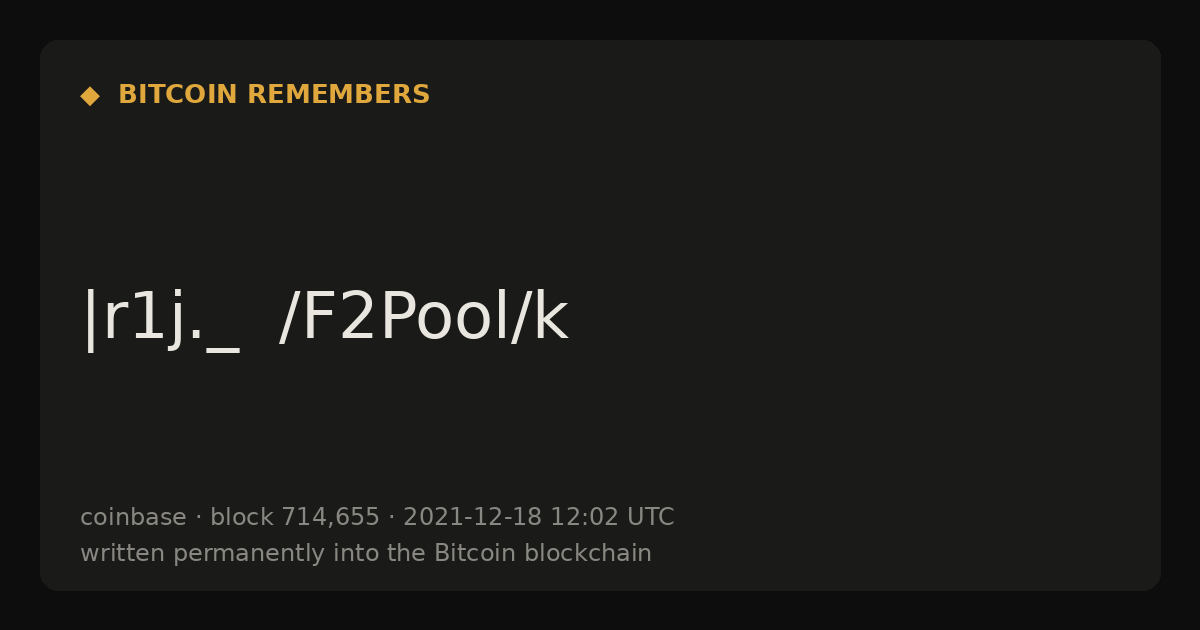Click the Bitcoin blockchain words in caption
This screenshot has height=630, width=1200.
click(543, 553)
